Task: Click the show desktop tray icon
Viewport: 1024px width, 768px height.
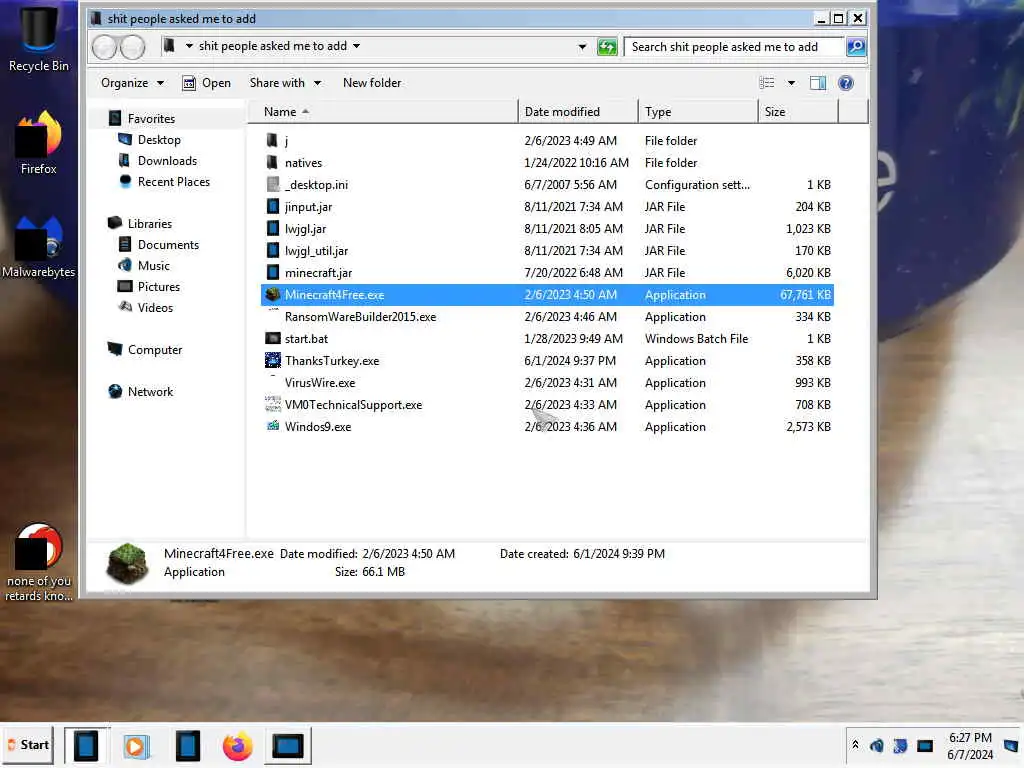Action: coord(1011,745)
